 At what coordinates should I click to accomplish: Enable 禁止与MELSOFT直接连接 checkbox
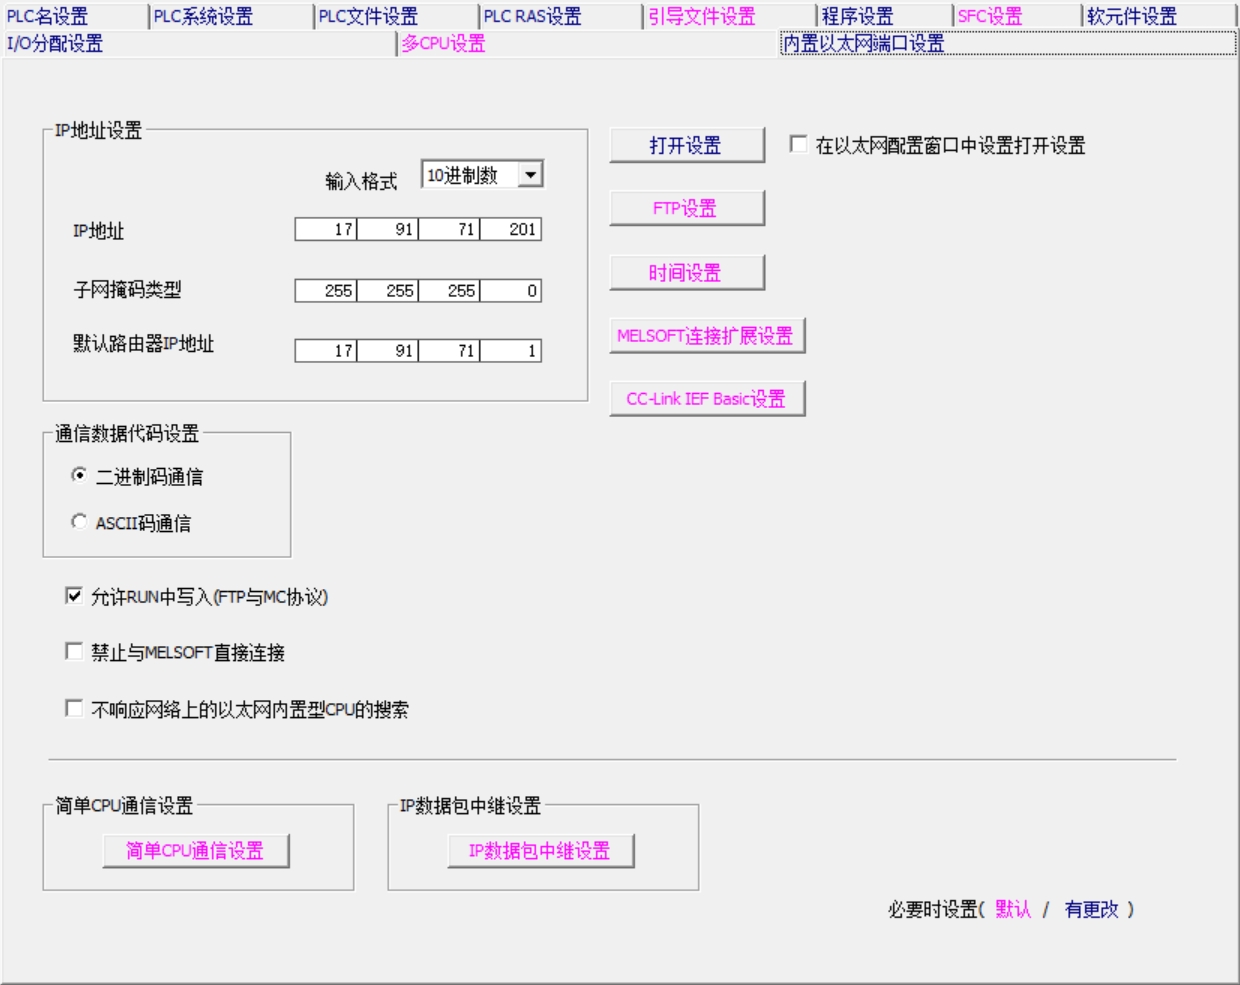pos(74,652)
